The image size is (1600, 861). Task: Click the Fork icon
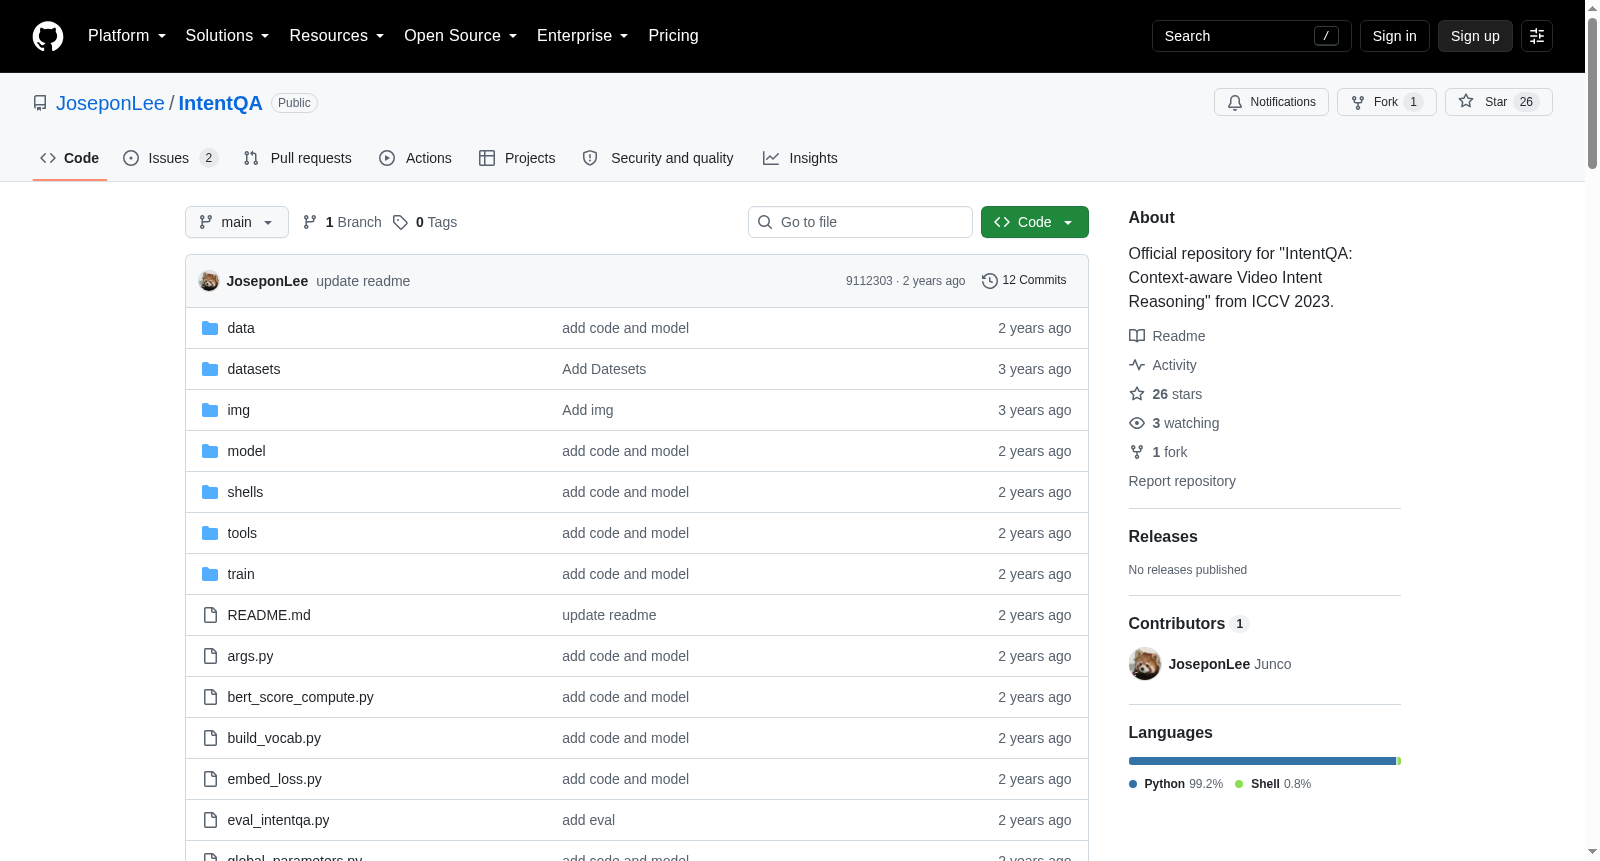(x=1358, y=102)
